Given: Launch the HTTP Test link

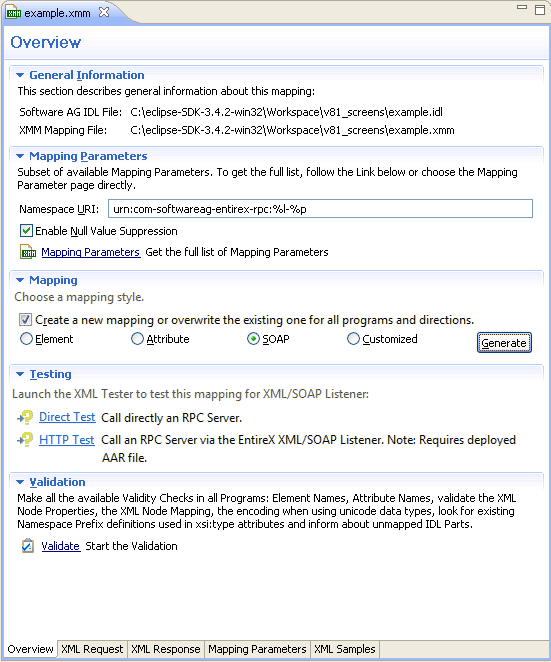Looking at the screenshot, I should pos(67,440).
